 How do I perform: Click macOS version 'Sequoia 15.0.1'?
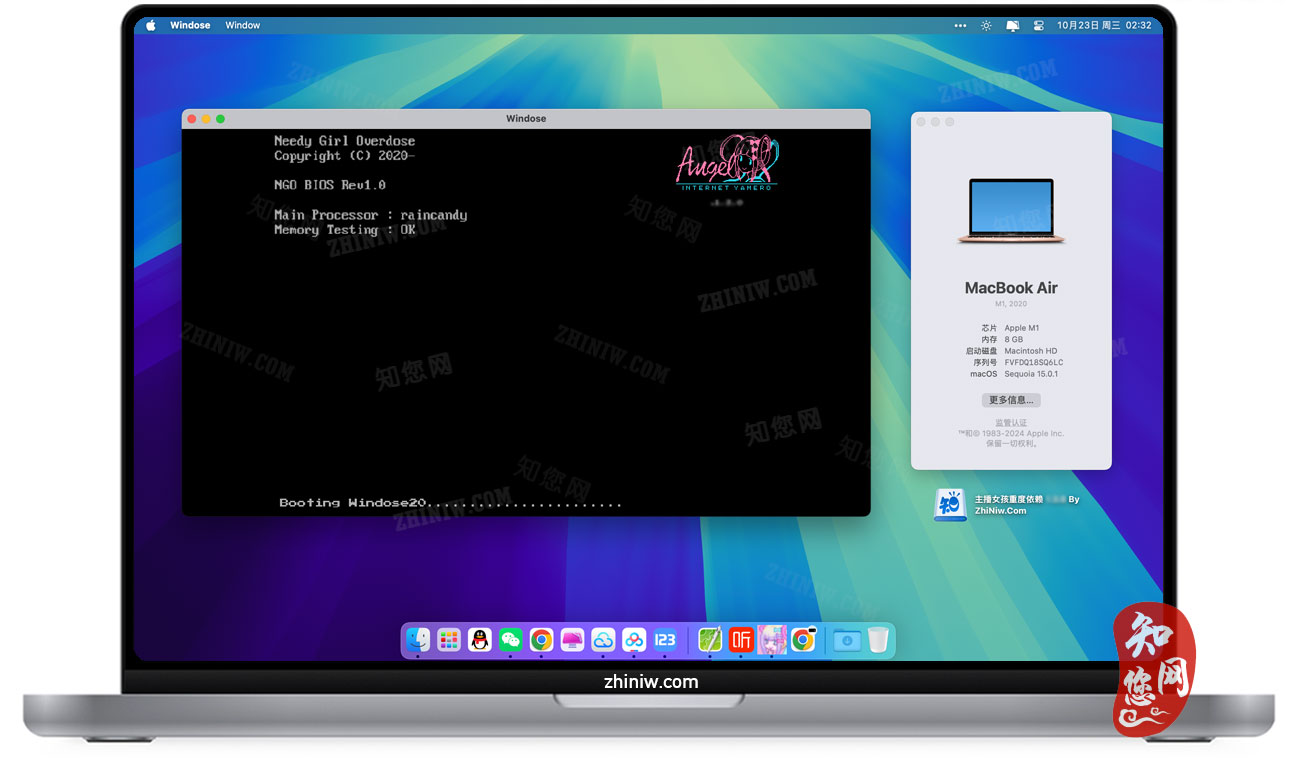coord(1031,374)
